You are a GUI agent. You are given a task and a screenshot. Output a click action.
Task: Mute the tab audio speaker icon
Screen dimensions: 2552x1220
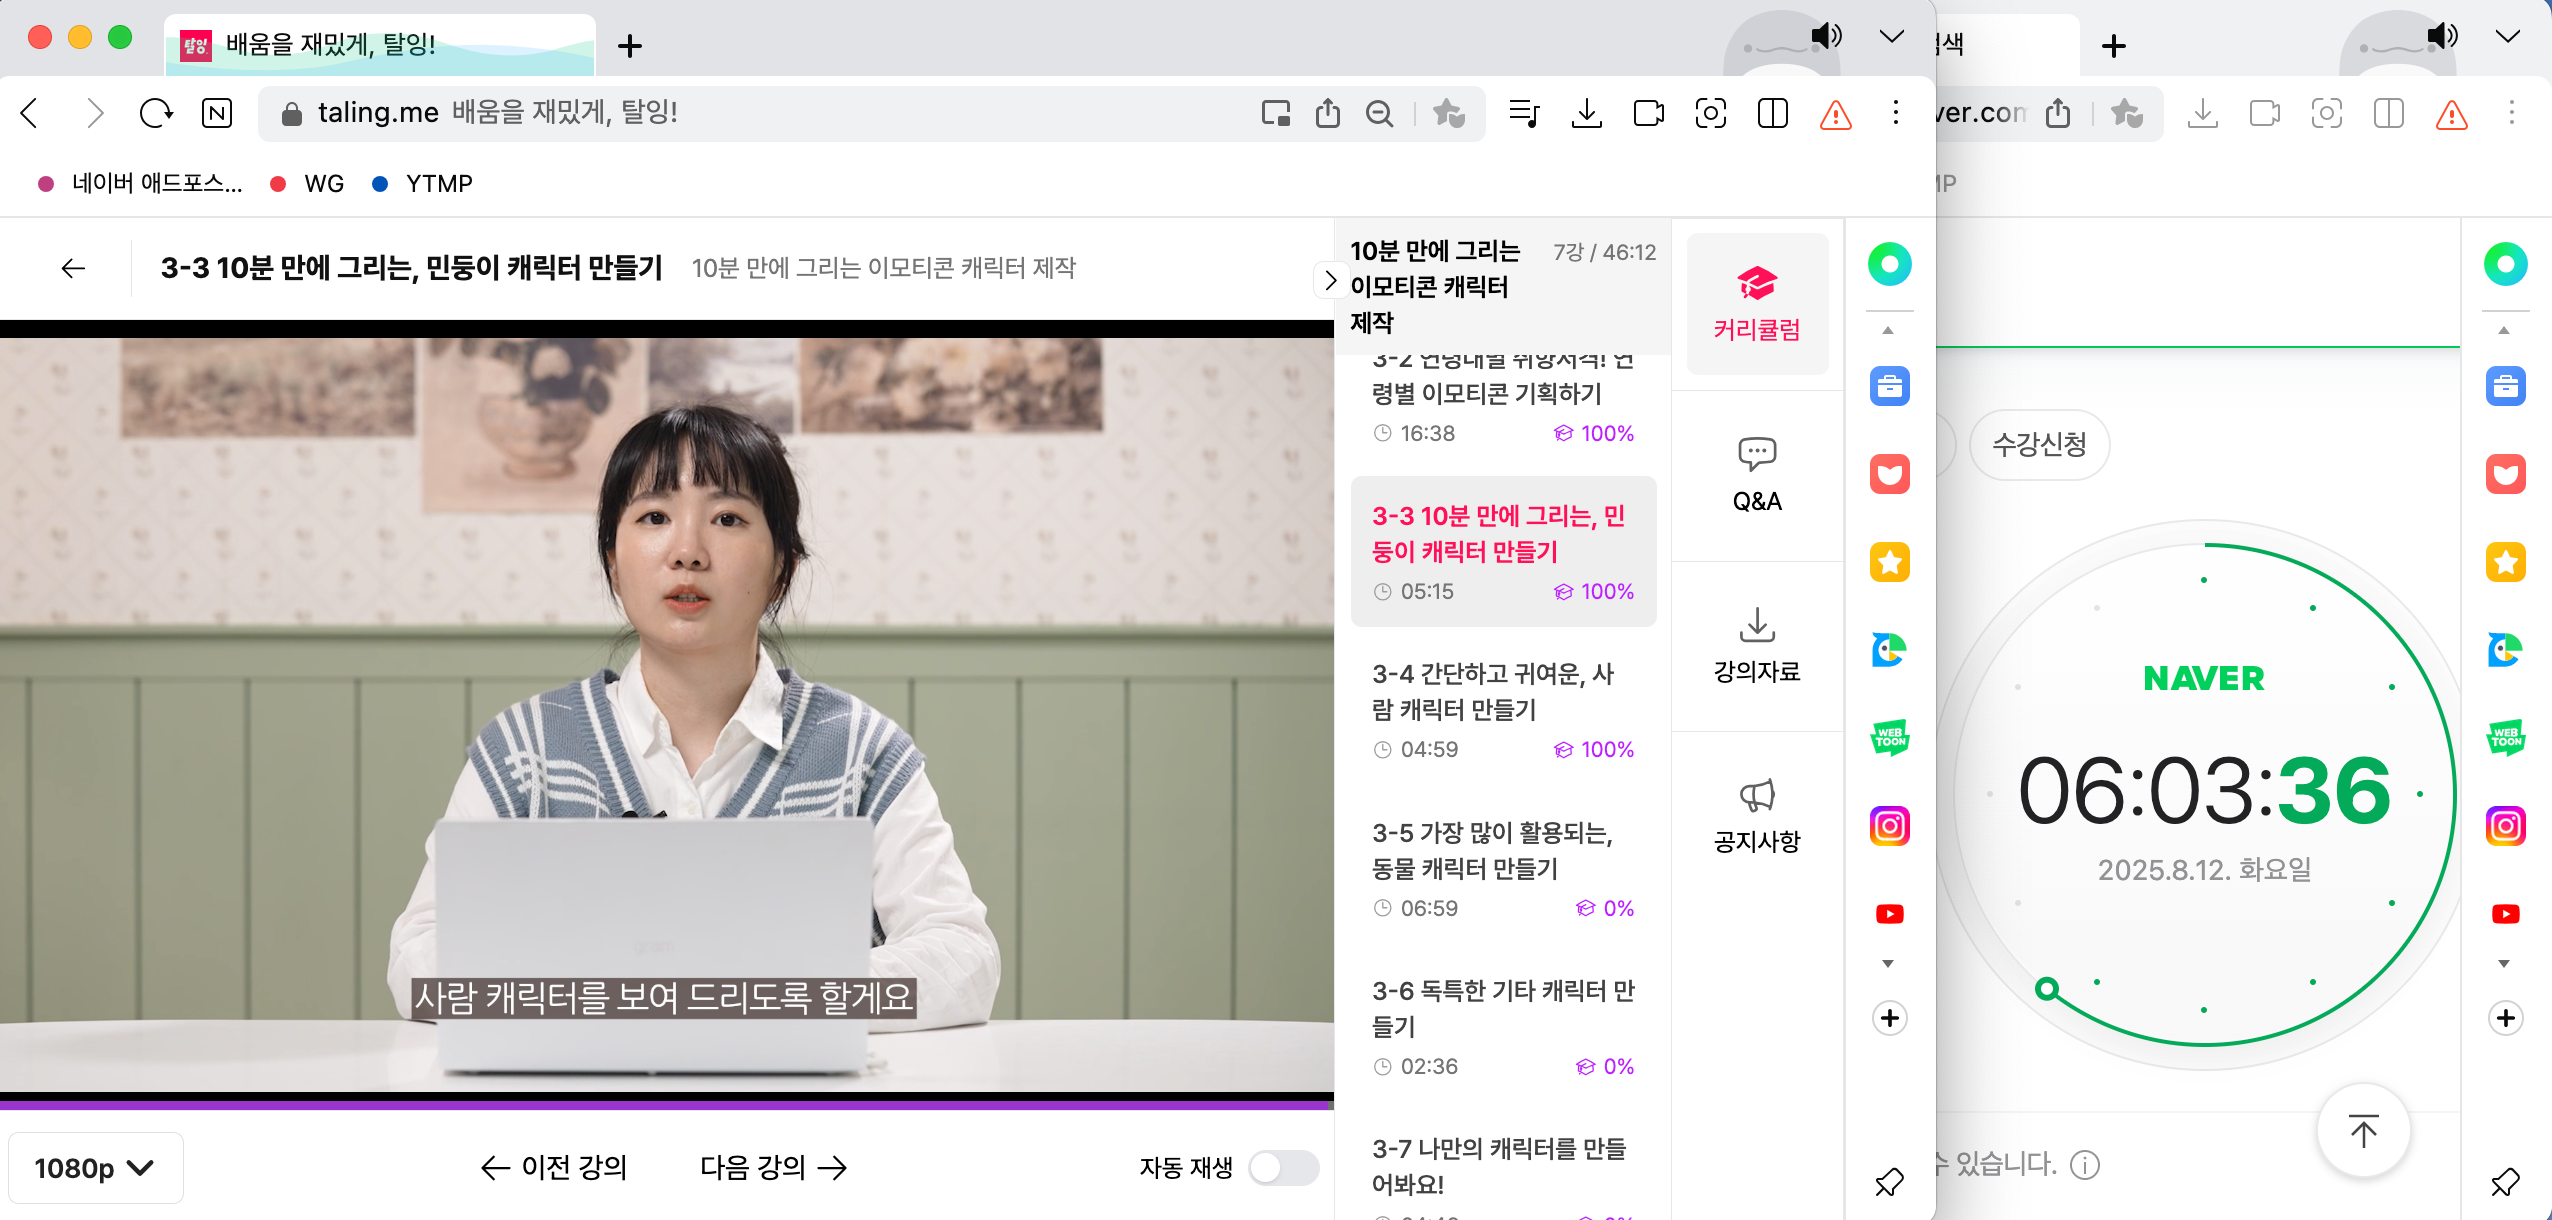coord(1825,37)
